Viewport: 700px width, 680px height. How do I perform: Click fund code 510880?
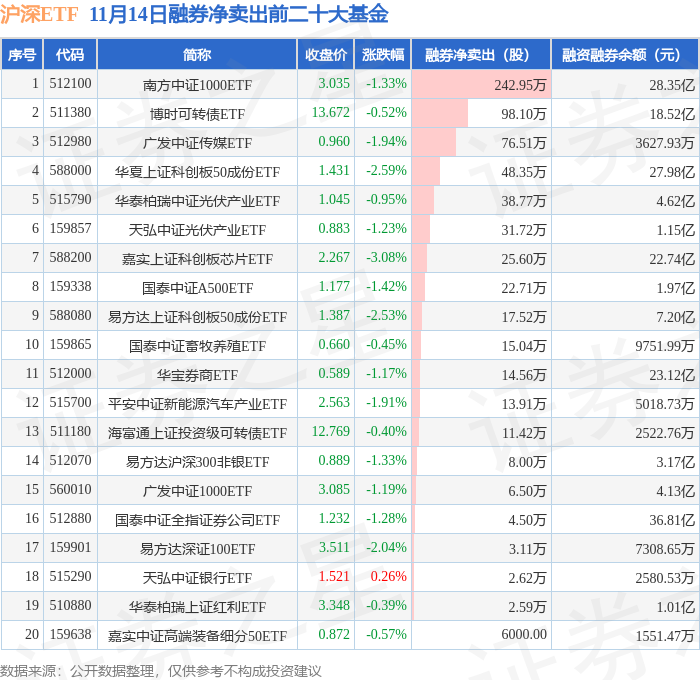[x=70, y=606]
